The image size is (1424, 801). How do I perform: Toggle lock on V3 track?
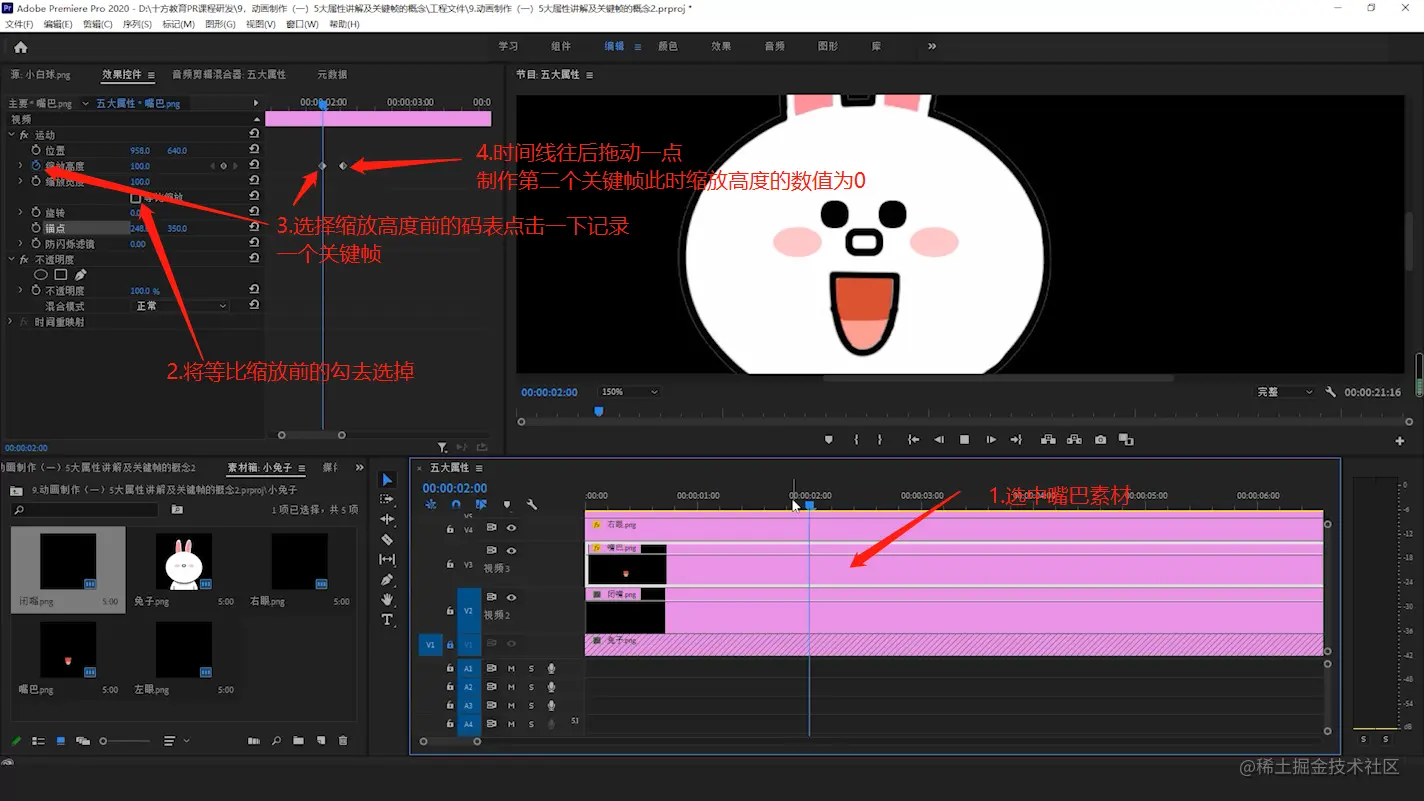point(450,565)
